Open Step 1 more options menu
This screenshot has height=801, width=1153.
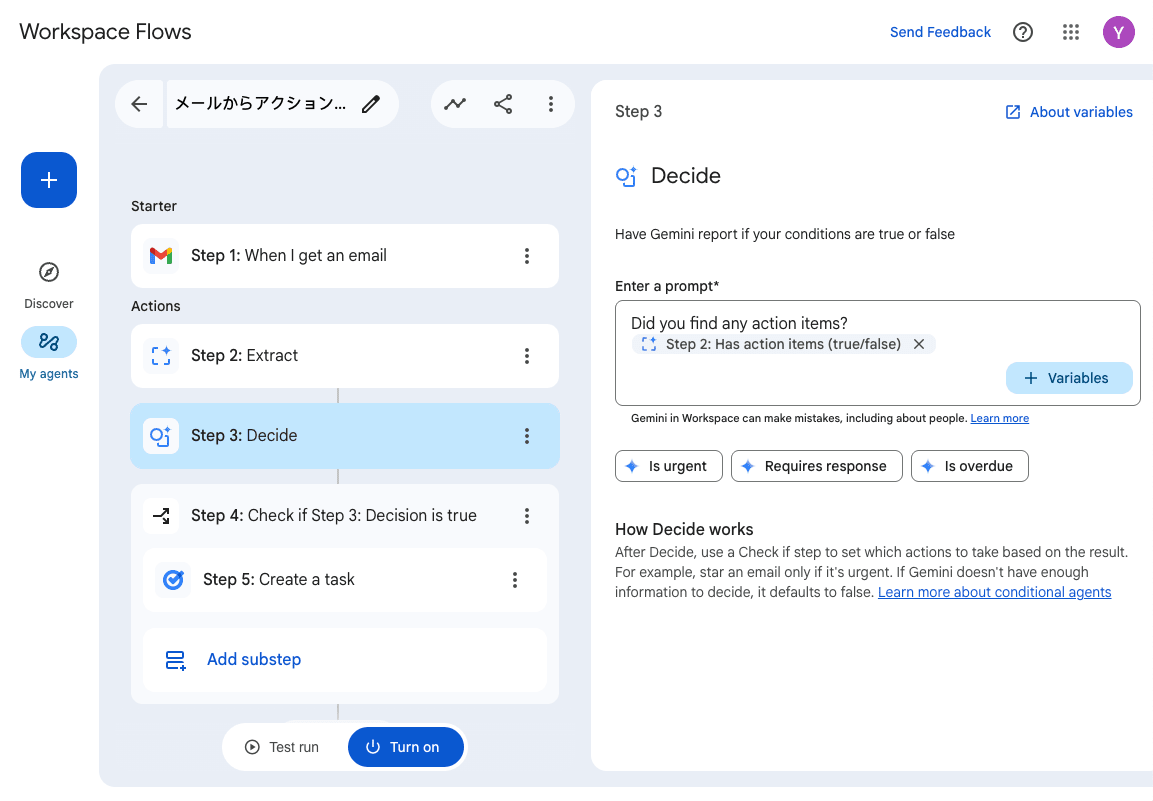pos(526,256)
